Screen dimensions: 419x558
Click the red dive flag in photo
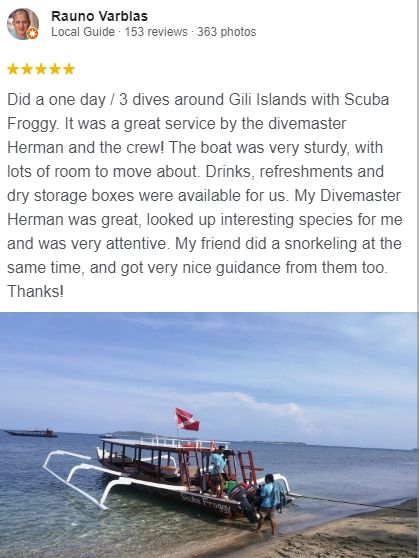pyautogui.click(x=187, y=419)
